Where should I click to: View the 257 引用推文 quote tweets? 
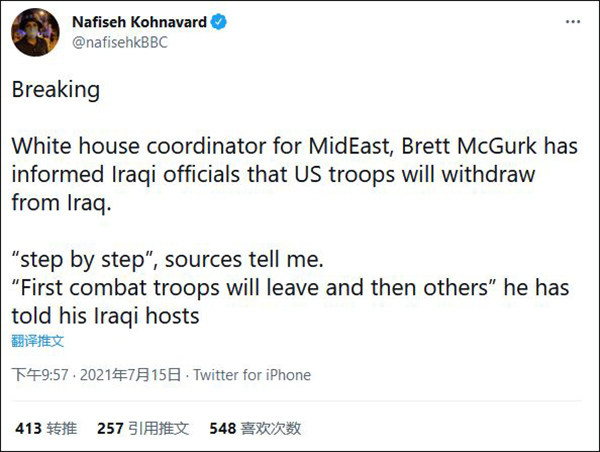pyautogui.click(x=143, y=428)
